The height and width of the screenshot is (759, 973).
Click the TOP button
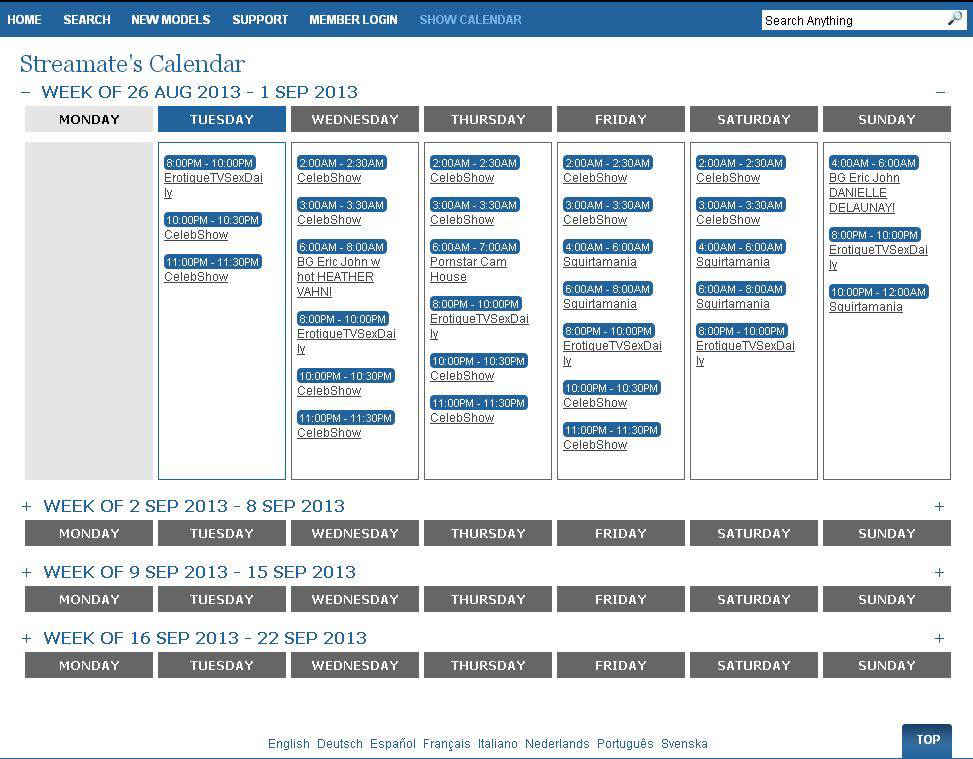point(928,740)
